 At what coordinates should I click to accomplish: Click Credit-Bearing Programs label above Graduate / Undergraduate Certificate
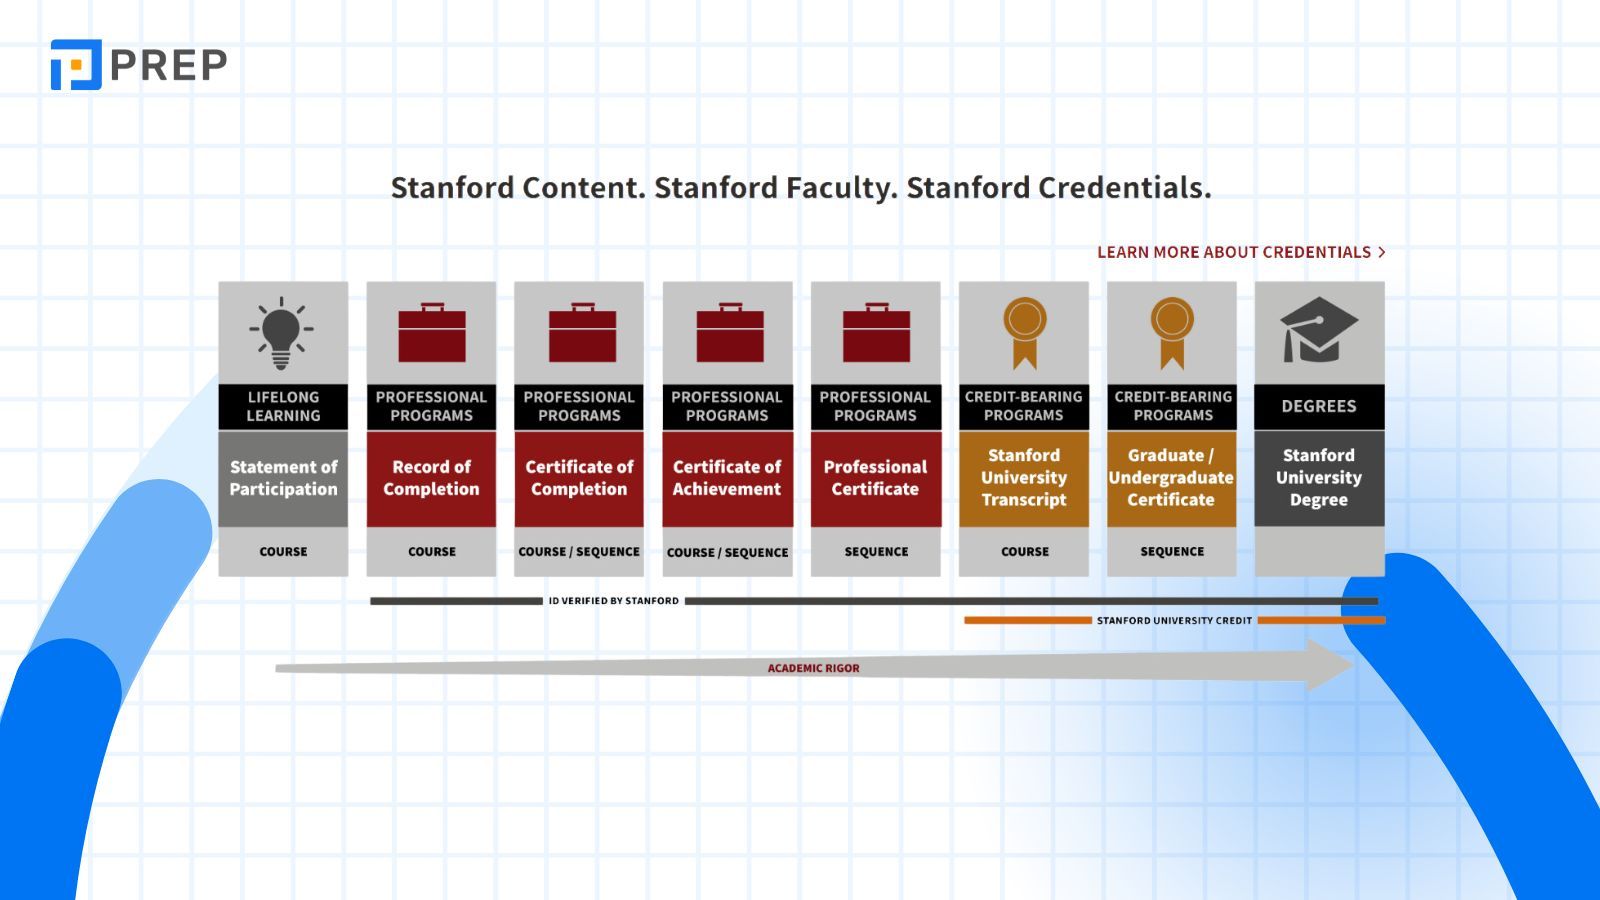[x=1172, y=406]
